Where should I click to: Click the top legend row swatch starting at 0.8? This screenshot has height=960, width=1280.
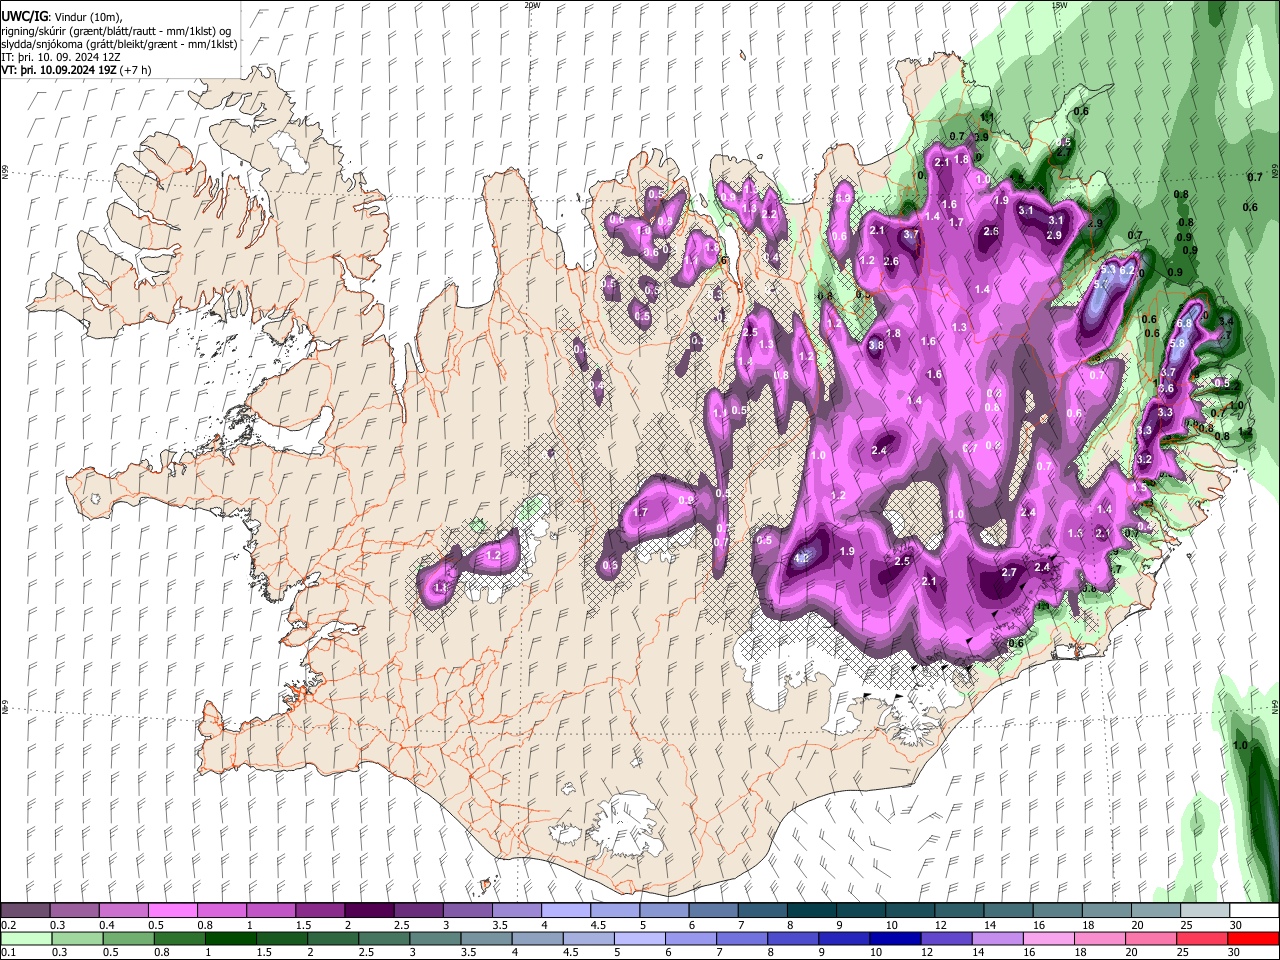coord(221,911)
